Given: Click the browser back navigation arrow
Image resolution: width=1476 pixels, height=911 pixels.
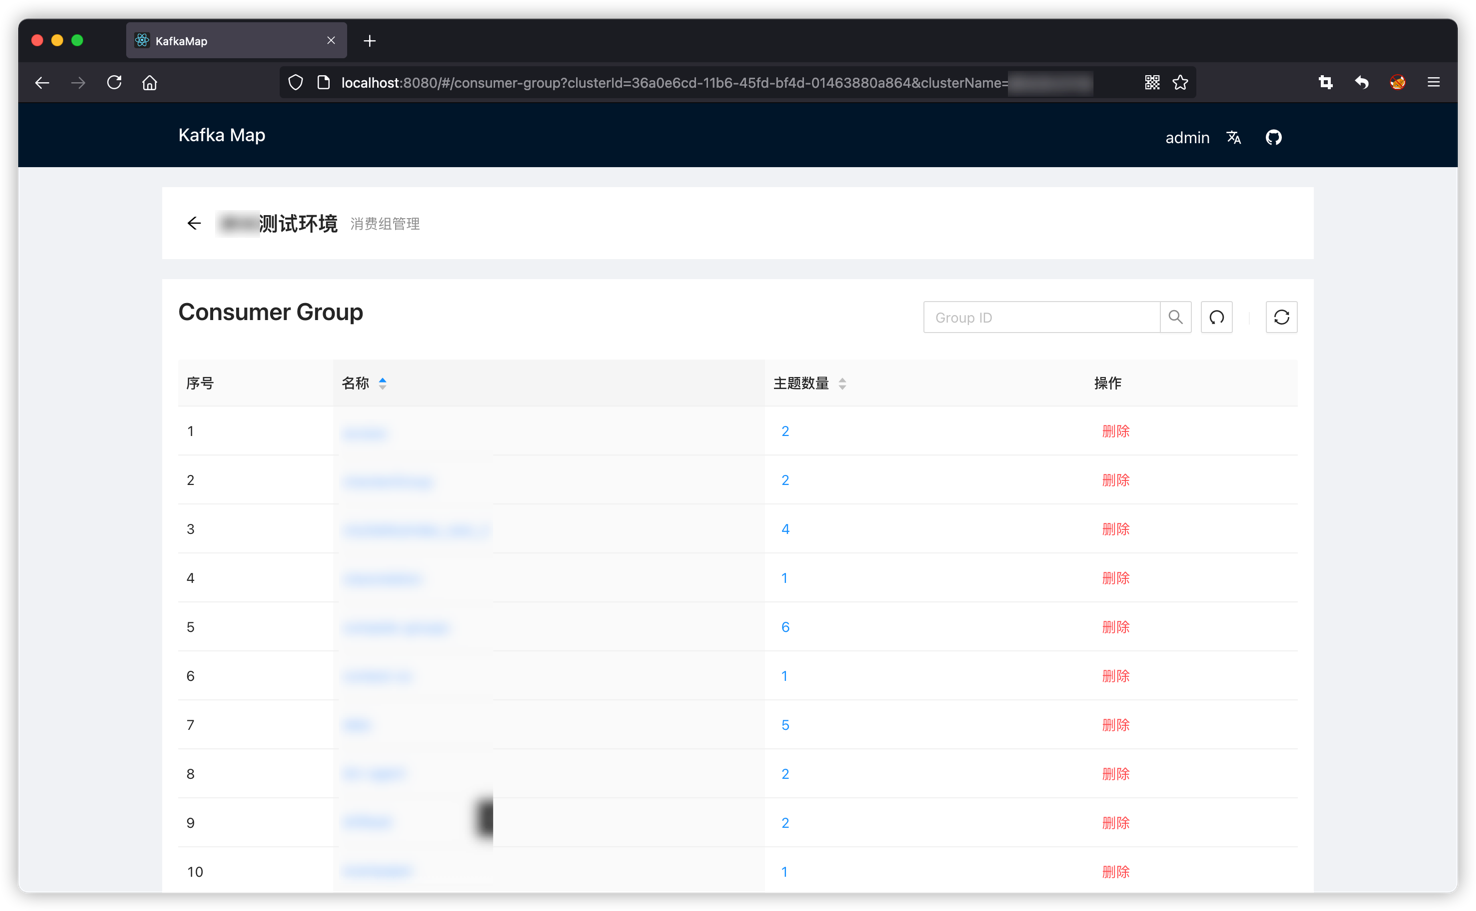Looking at the screenshot, I should click(42, 82).
